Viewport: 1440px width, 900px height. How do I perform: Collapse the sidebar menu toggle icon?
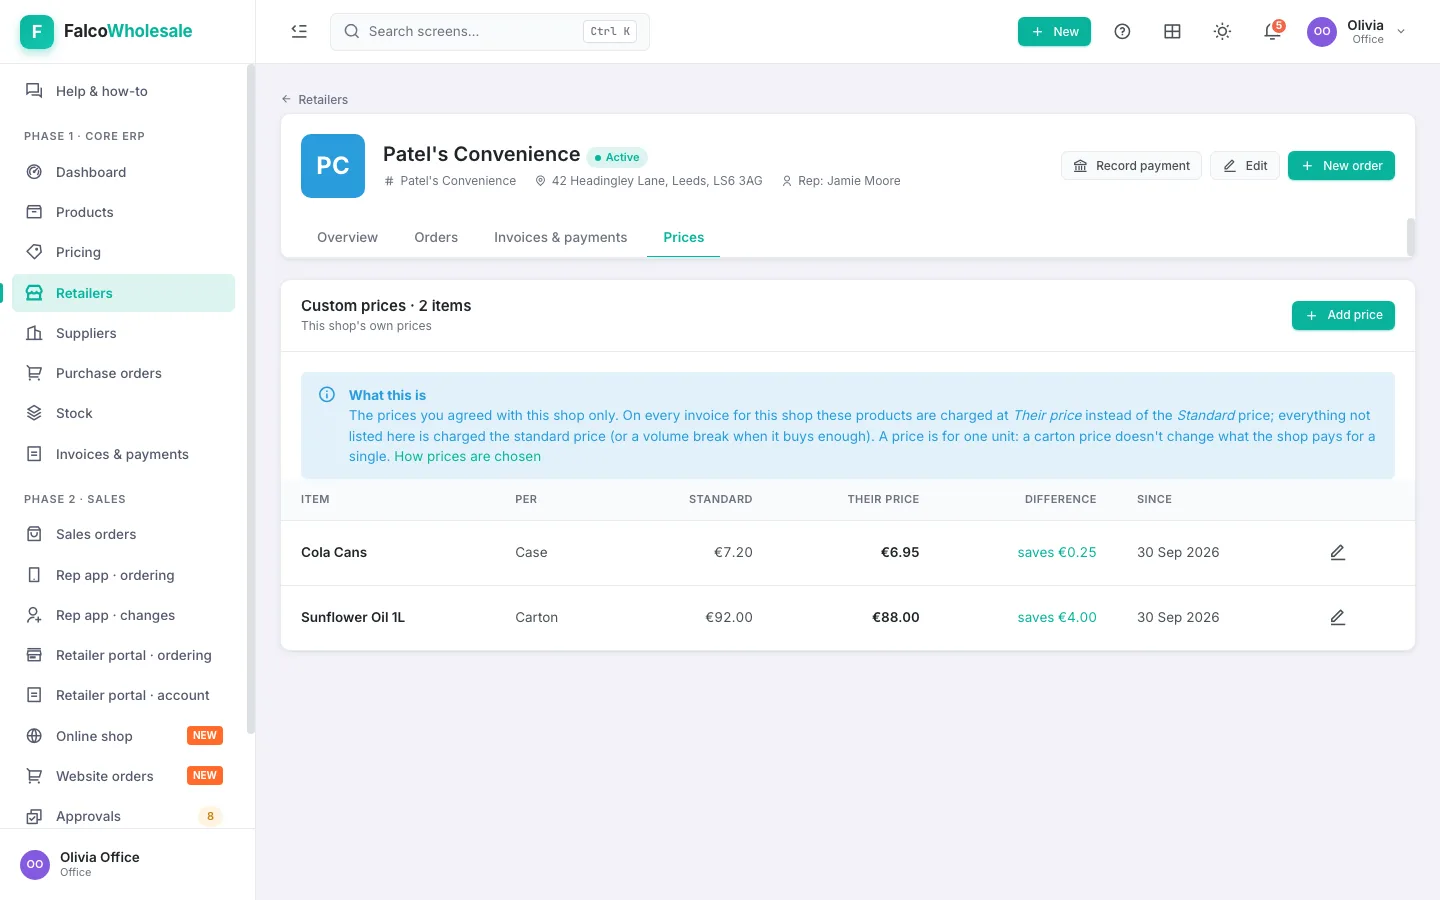coord(299,31)
